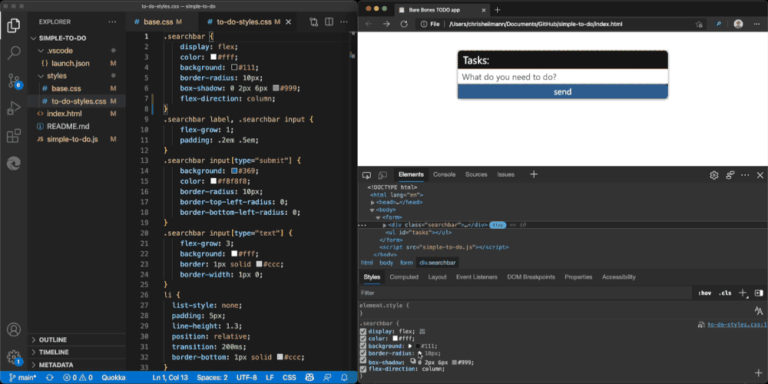Click the sync changes icon in the status bar
The width and height of the screenshot is (768, 384).
coord(49,378)
